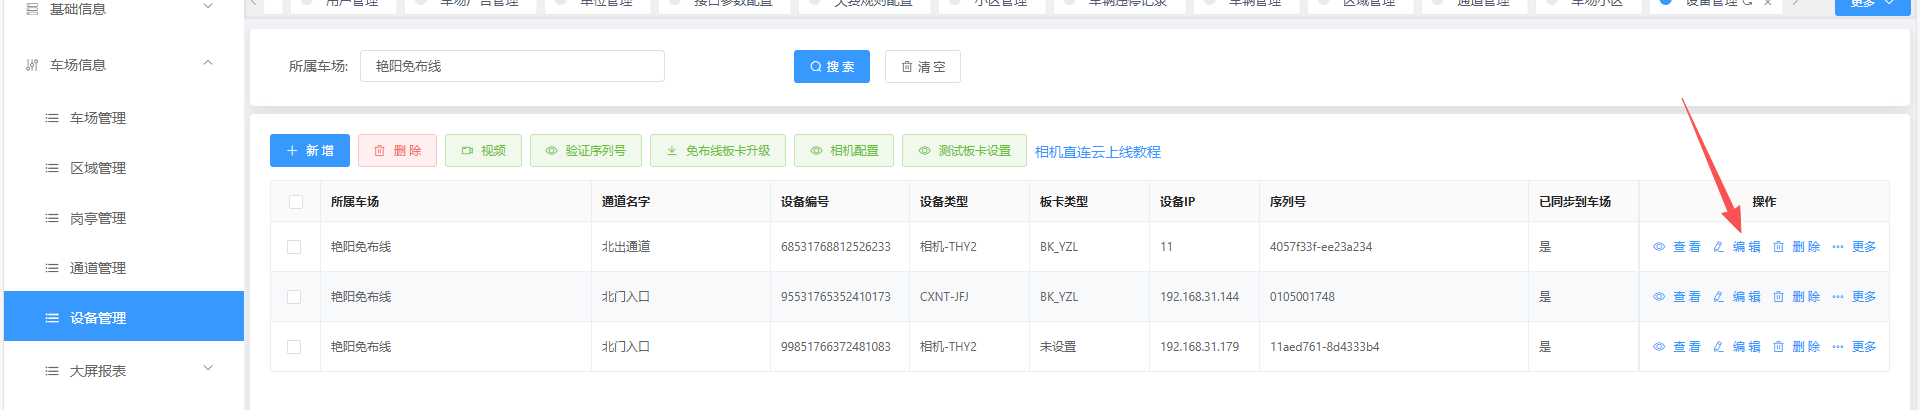
Task: Open 区域管理 in the sidebar
Action: pos(123,168)
